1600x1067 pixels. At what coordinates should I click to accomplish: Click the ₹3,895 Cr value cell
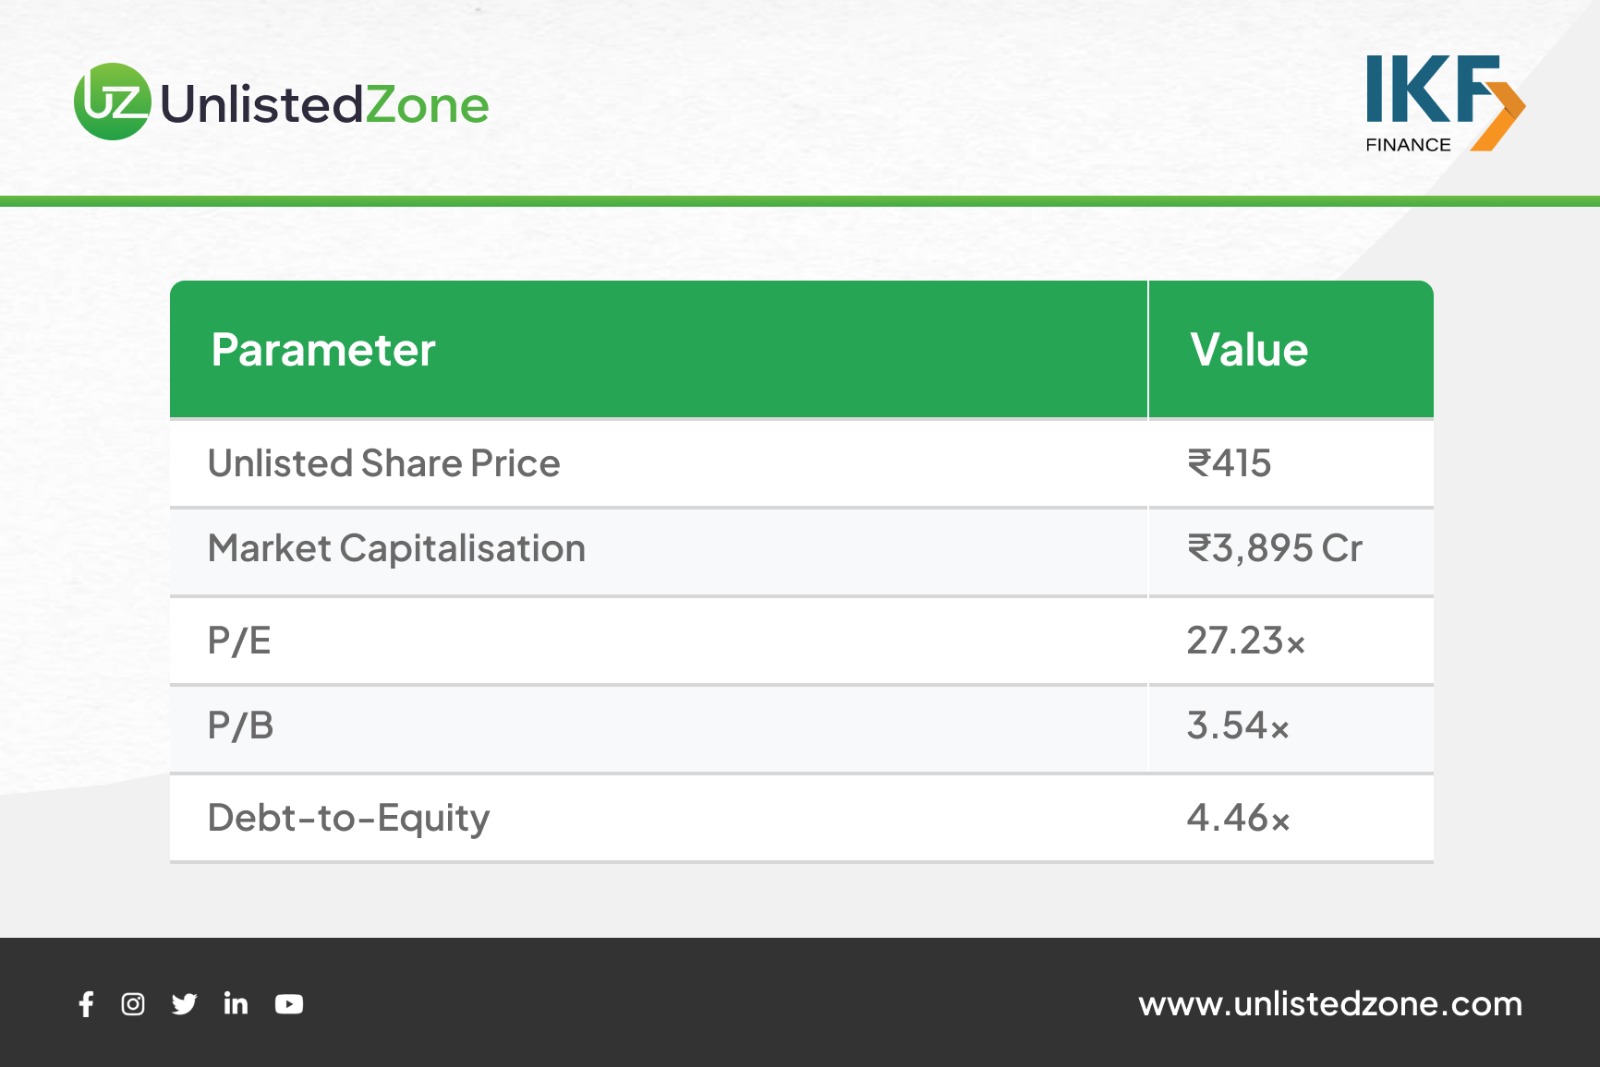click(x=1274, y=549)
